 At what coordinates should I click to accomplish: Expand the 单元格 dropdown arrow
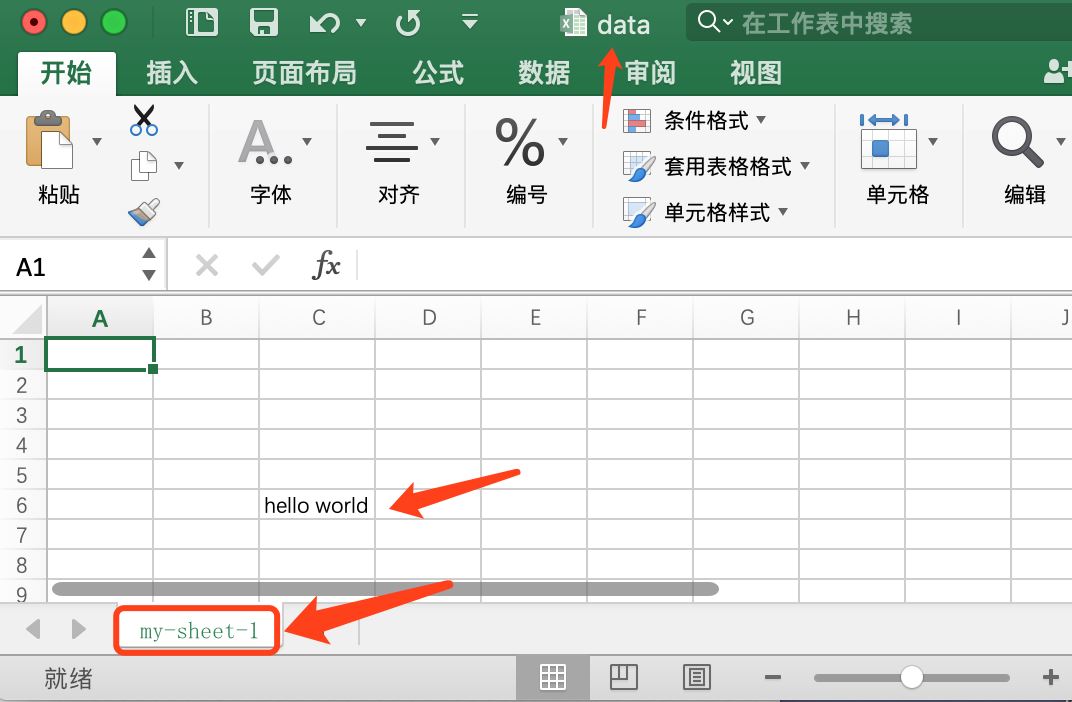(933, 141)
